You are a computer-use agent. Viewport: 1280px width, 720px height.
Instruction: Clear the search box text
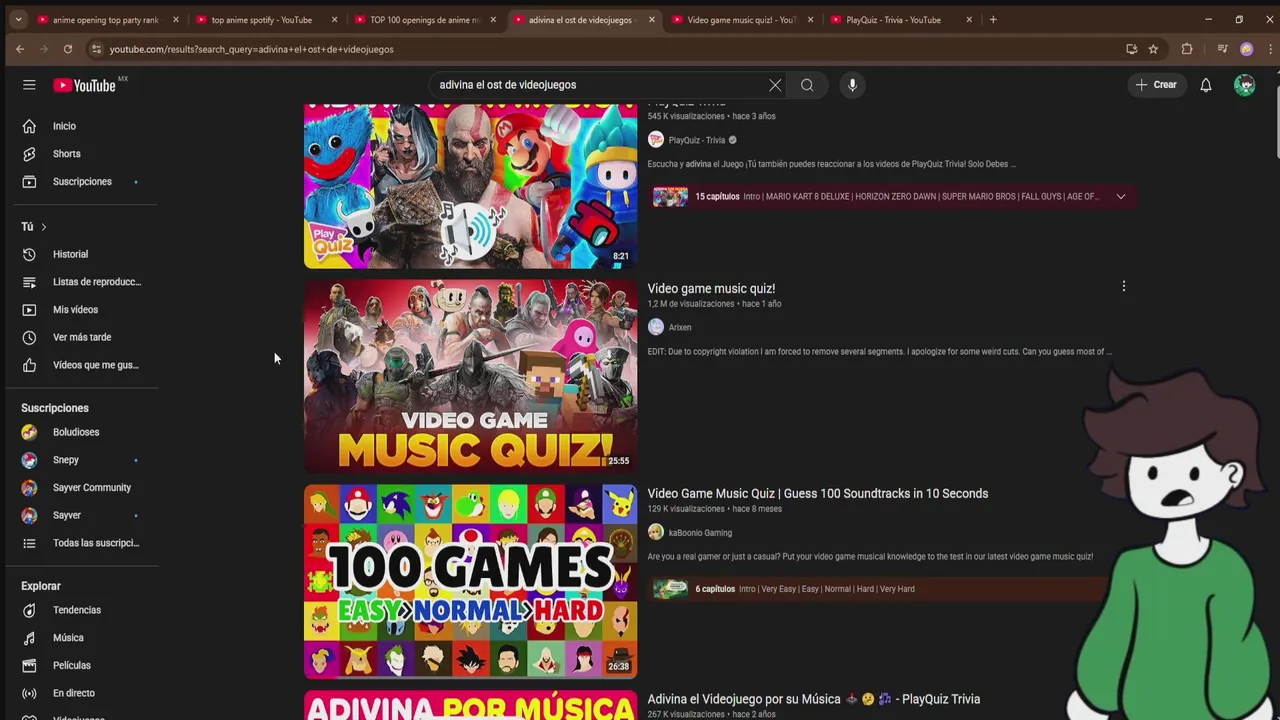pos(775,85)
